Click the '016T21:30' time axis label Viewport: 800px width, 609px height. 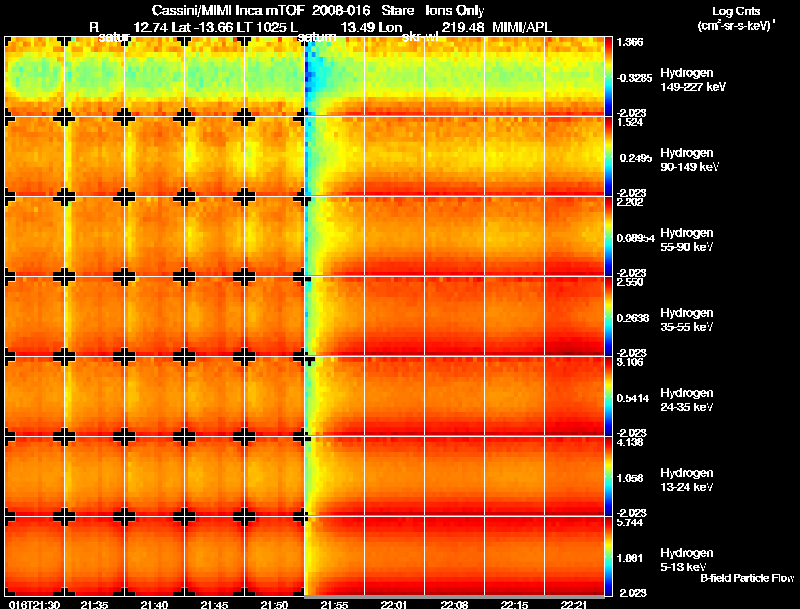[34, 604]
